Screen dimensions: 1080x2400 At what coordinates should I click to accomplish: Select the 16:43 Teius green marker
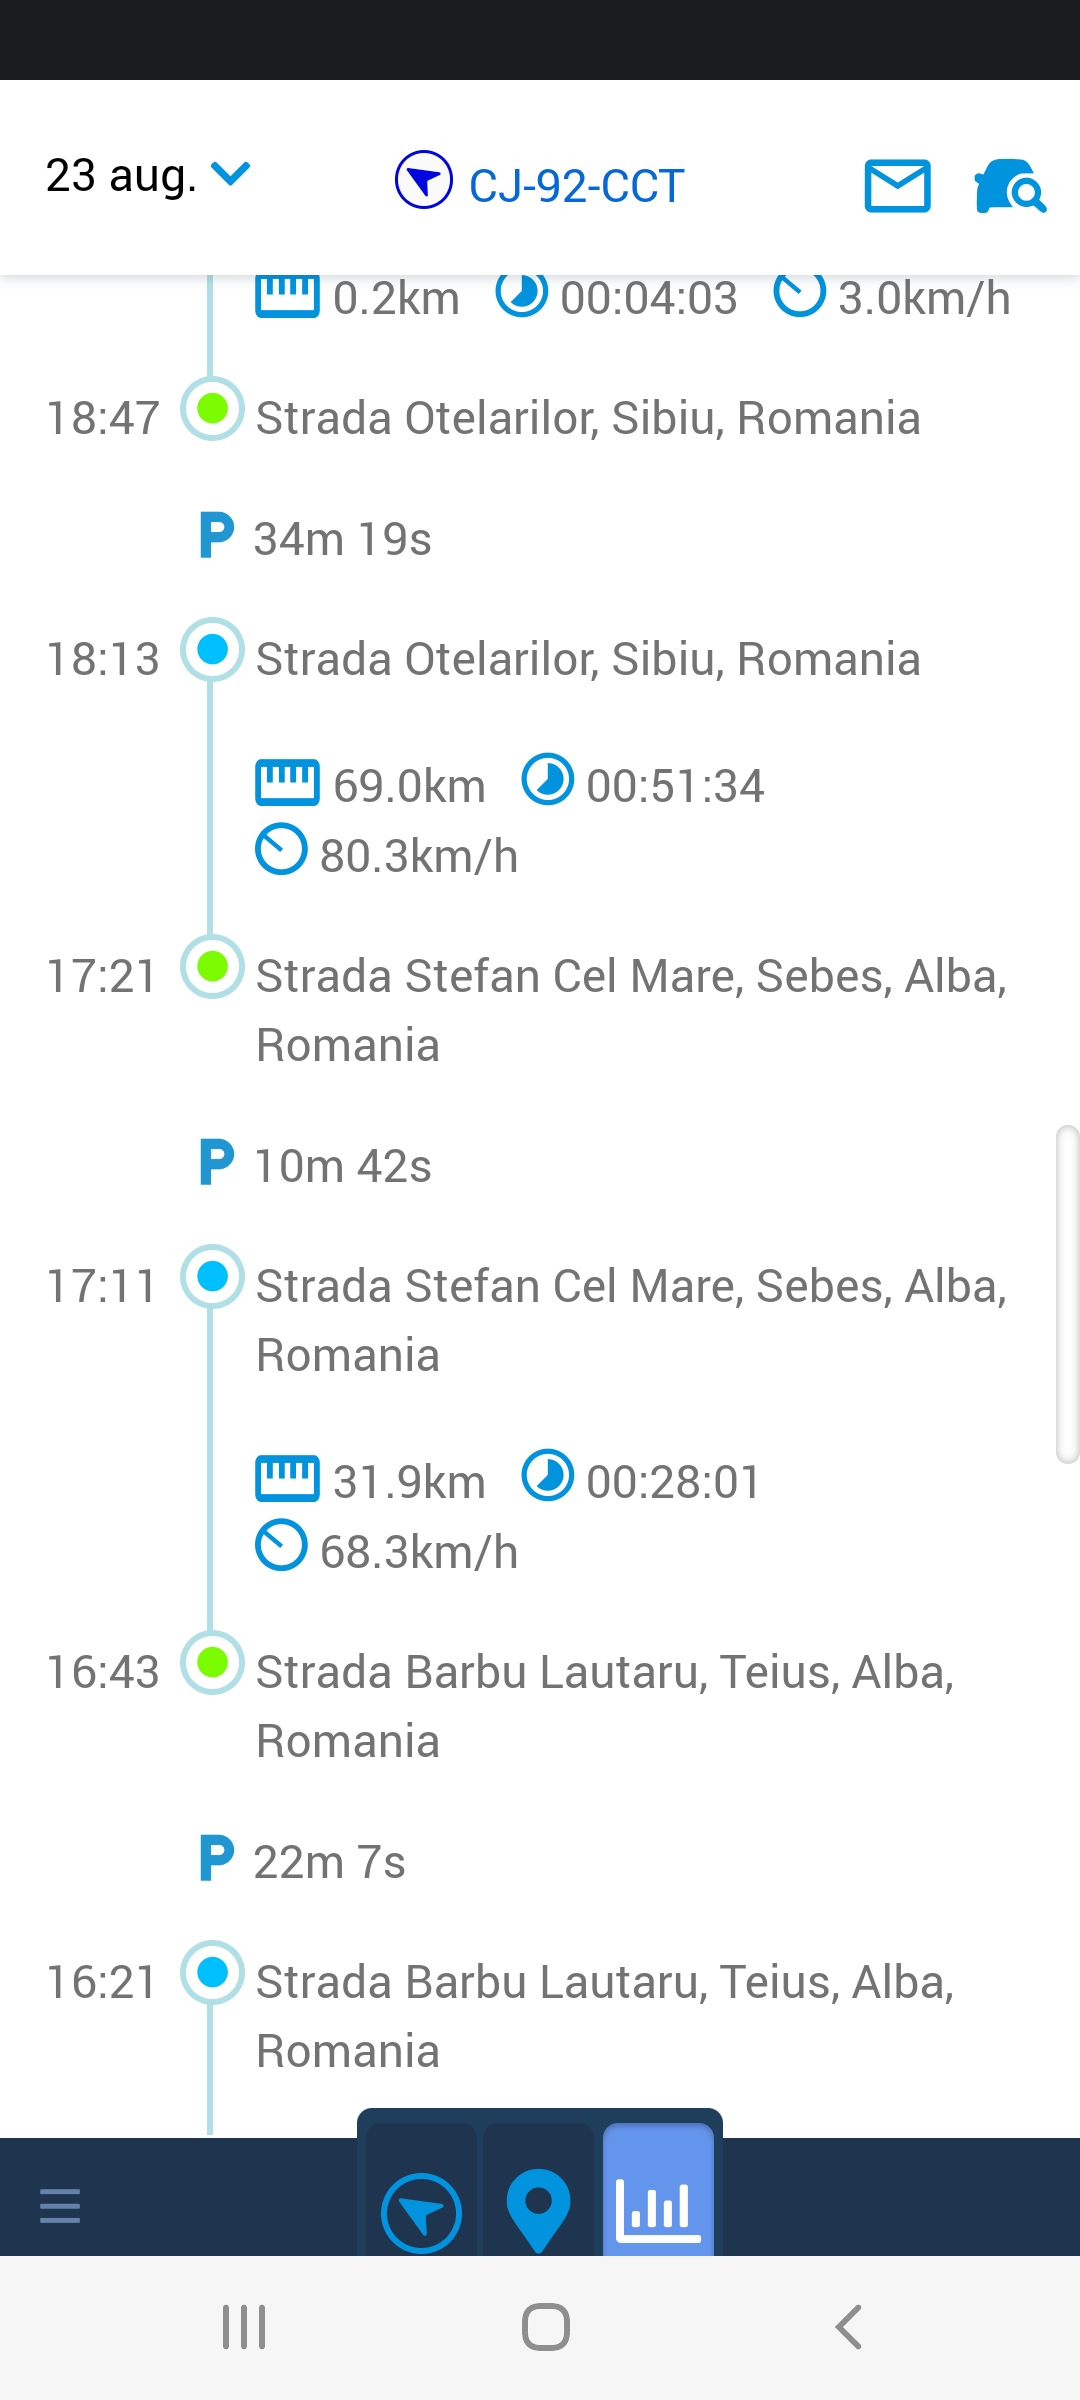(212, 1663)
